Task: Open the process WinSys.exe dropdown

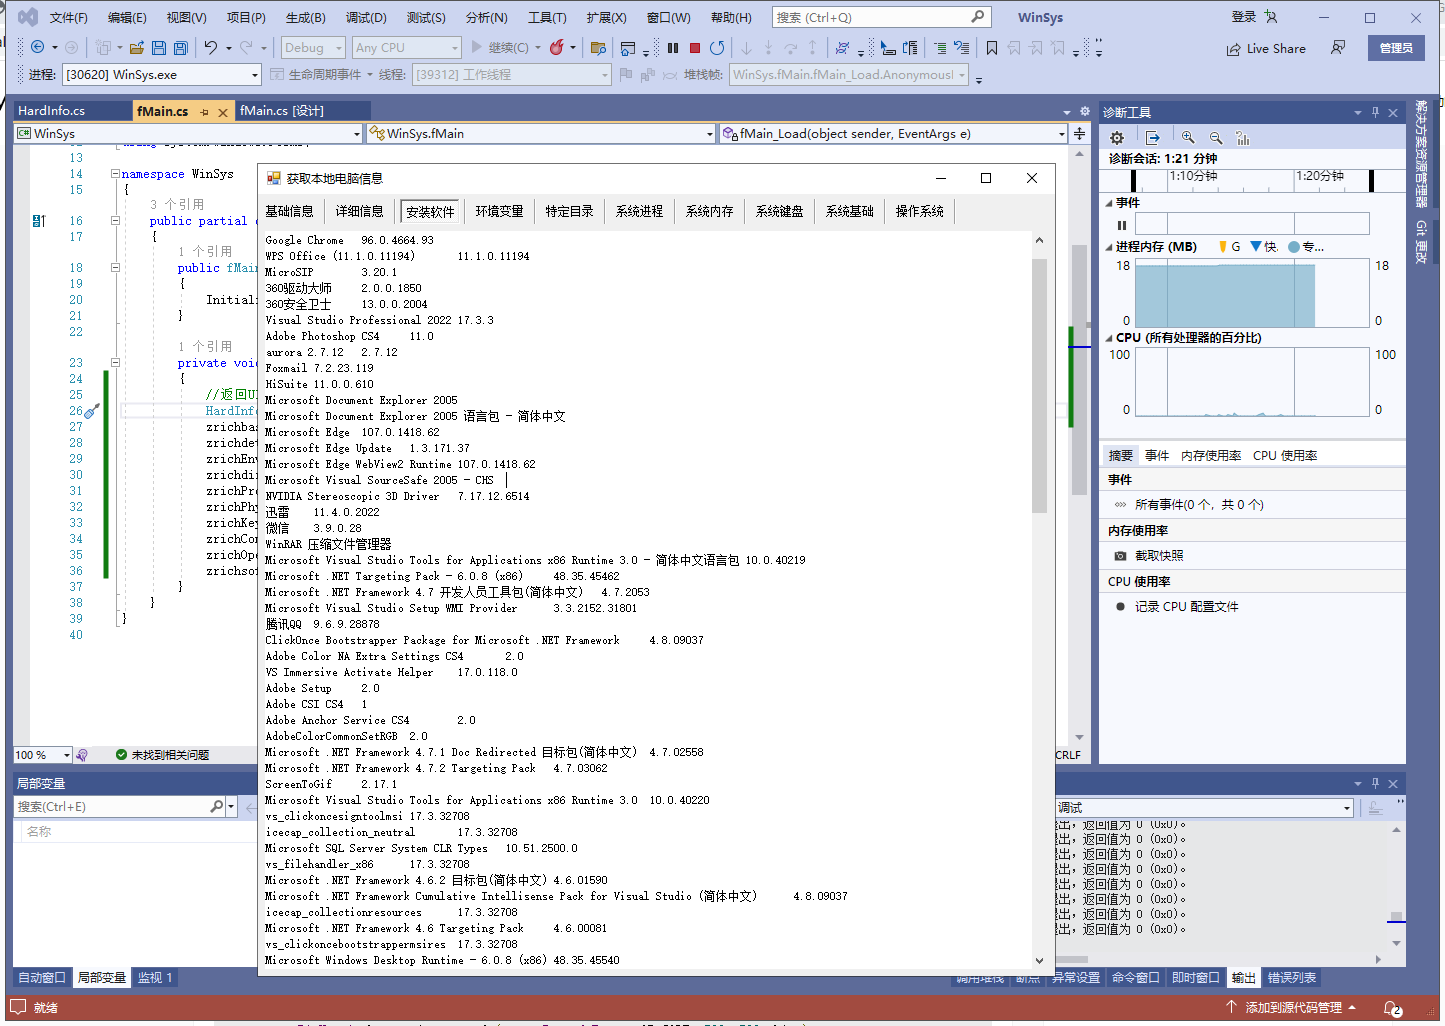Action: (162, 75)
